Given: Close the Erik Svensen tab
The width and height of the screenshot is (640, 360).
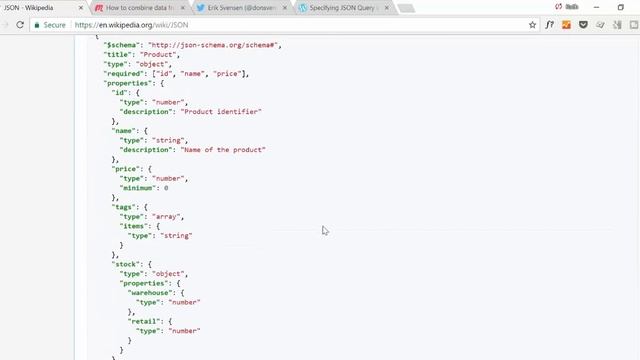Looking at the screenshot, I should (x=284, y=8).
